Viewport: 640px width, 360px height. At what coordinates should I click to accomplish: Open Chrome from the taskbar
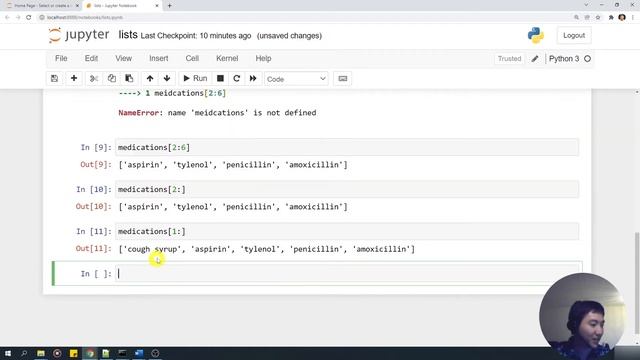coord(90,353)
